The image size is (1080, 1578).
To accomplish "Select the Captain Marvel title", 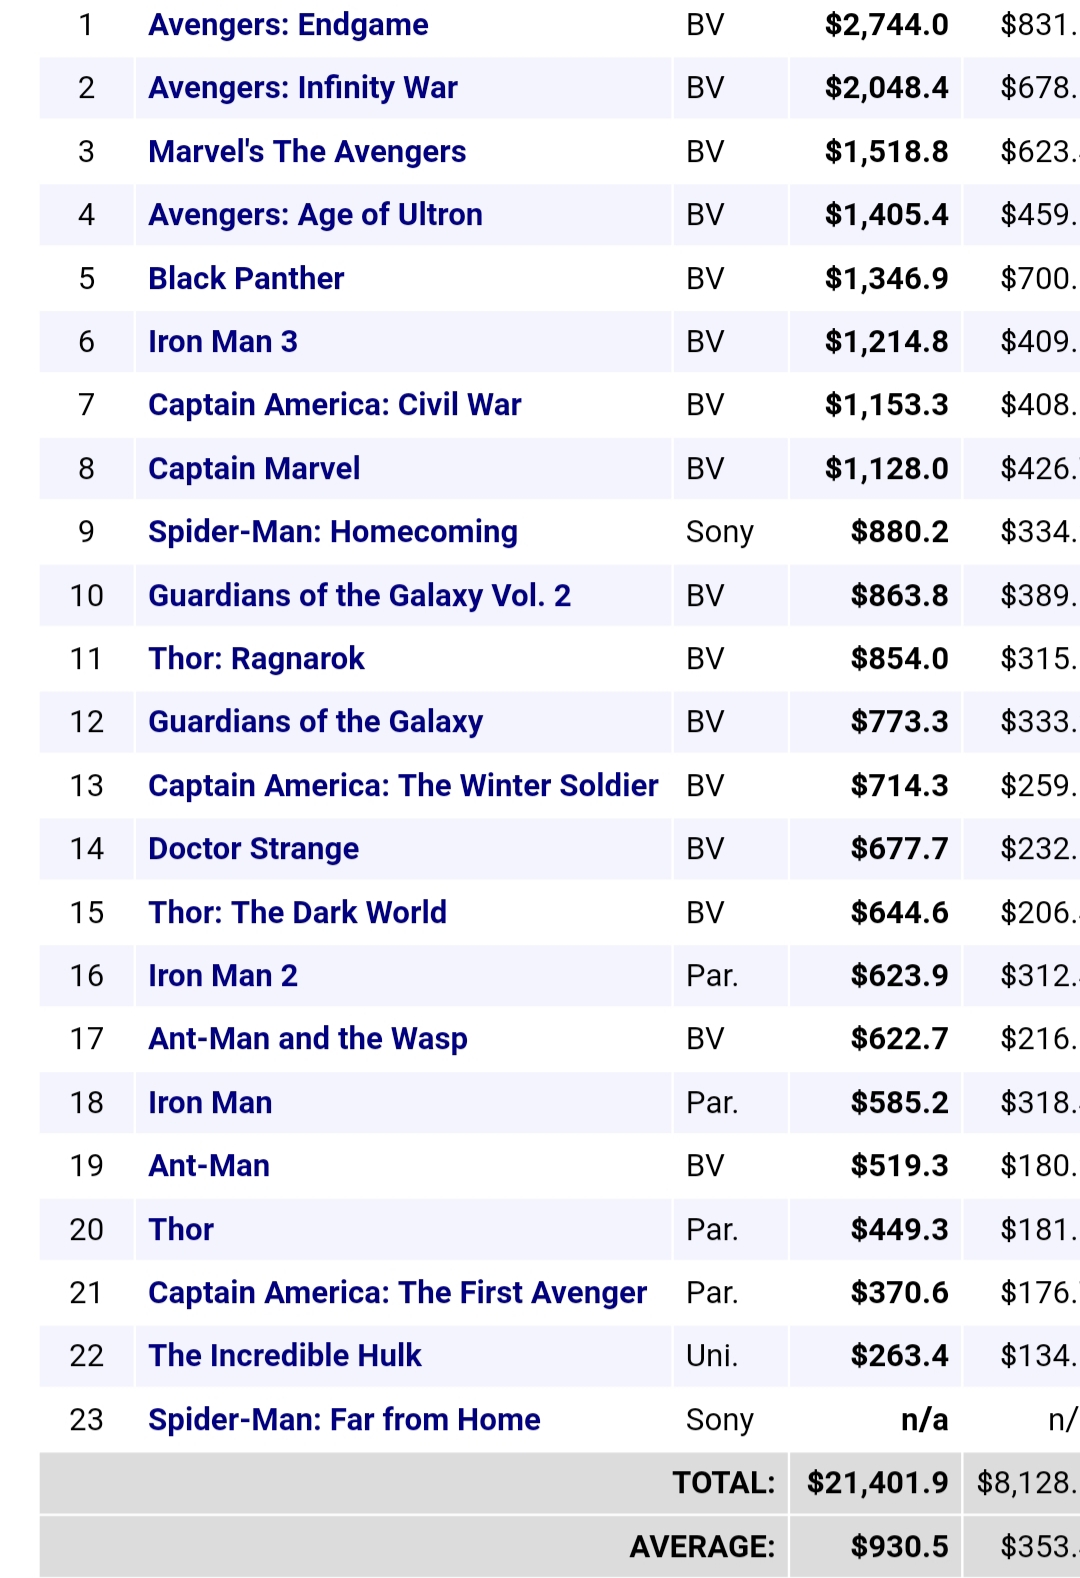I will [254, 469].
